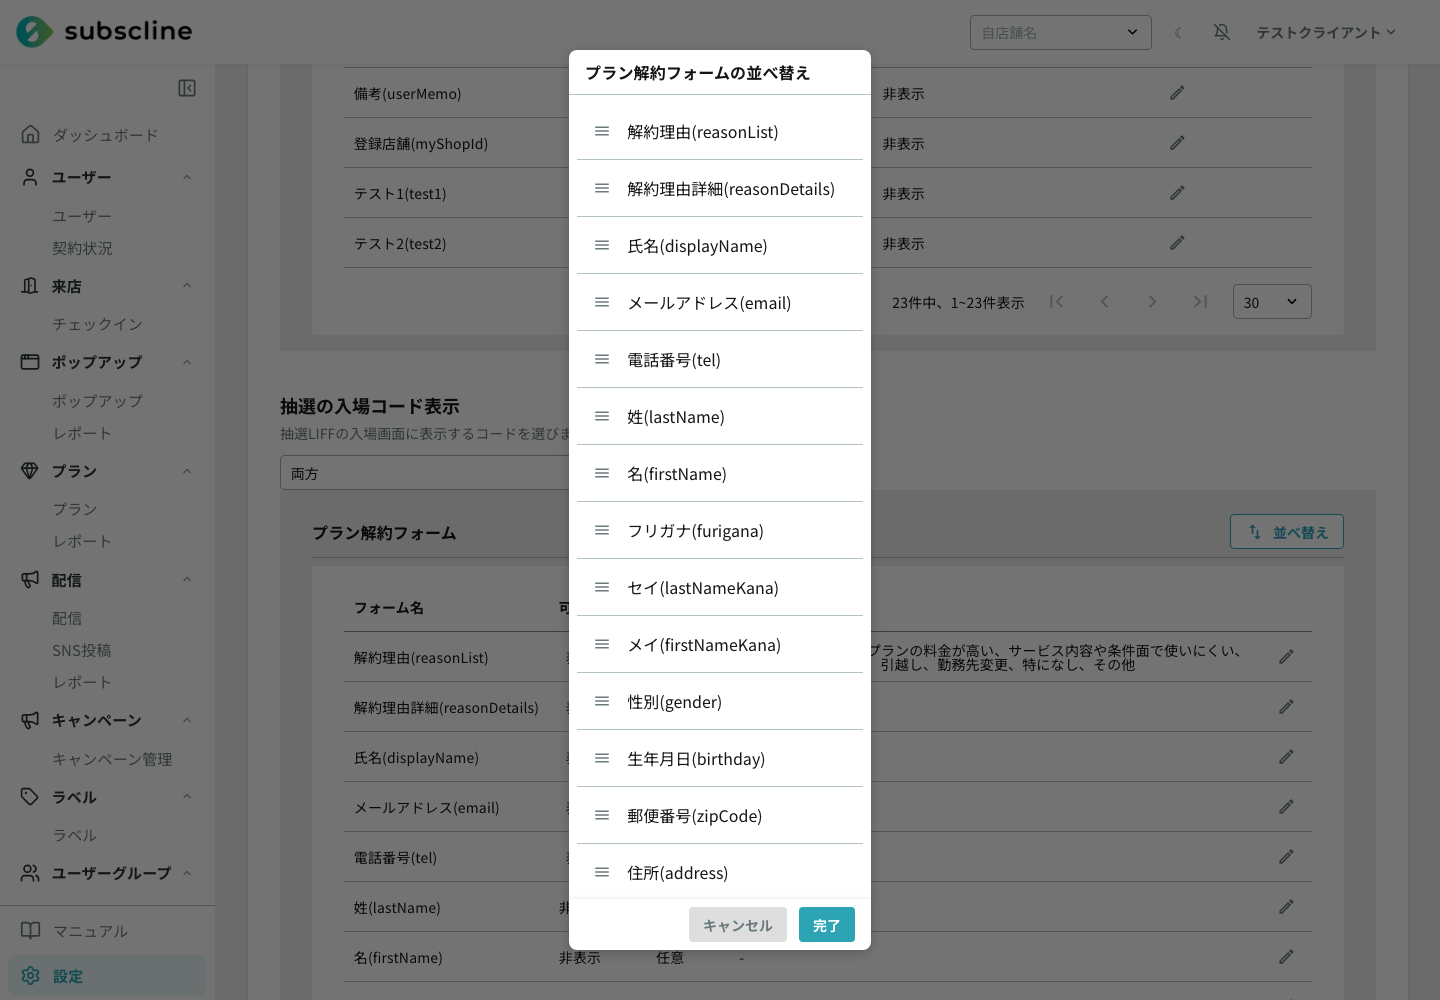
Task: Grab the drag handle for セイ(lastNameKana)
Action: [x=602, y=587]
